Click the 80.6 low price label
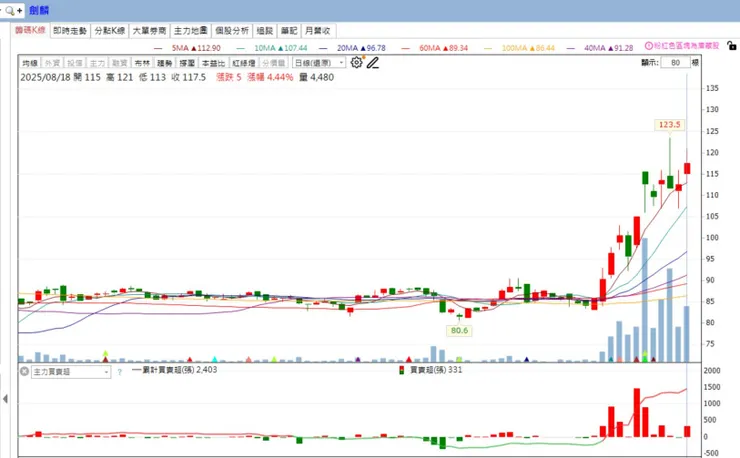The height and width of the screenshot is (458, 740). click(459, 331)
